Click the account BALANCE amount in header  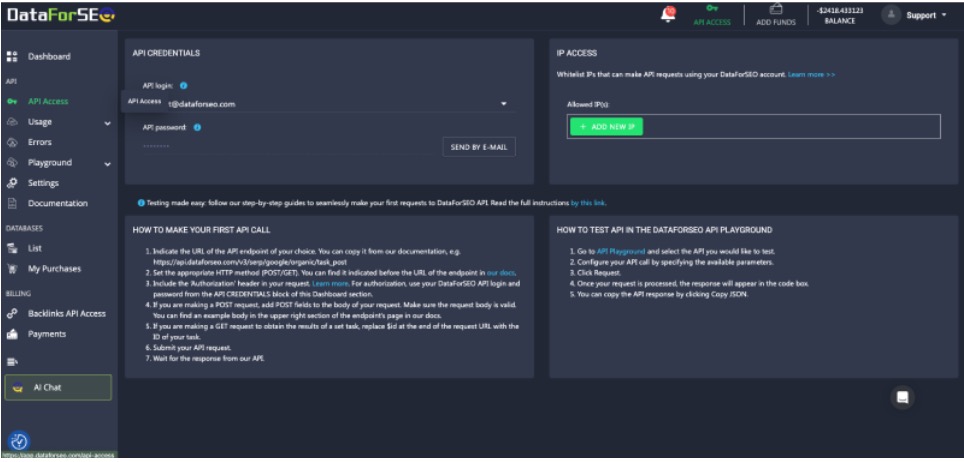click(x=839, y=10)
